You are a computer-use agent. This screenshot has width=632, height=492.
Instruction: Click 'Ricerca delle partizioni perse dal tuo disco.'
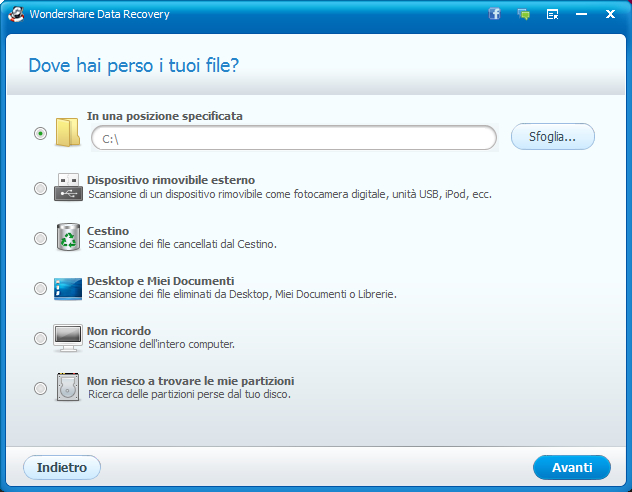tap(189, 394)
